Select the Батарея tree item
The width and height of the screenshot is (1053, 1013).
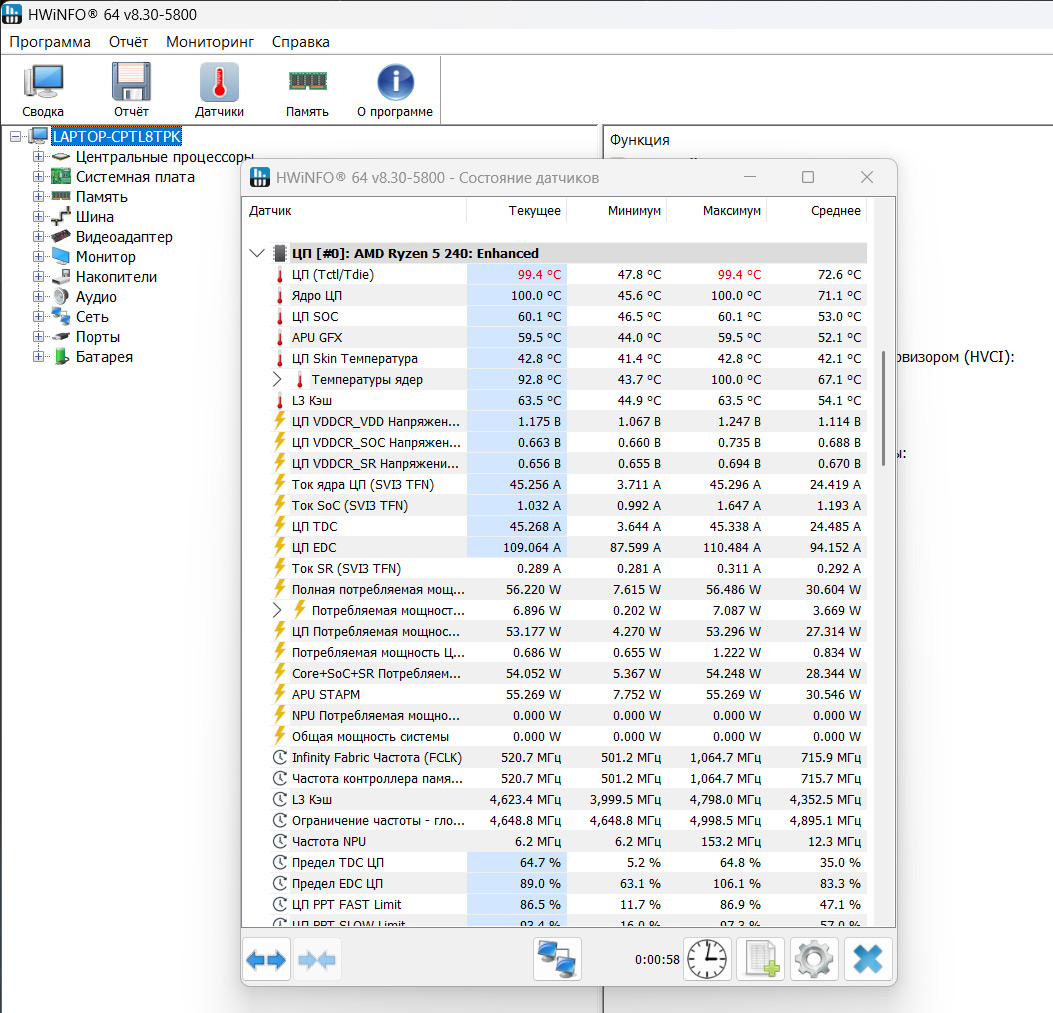click(x=104, y=357)
